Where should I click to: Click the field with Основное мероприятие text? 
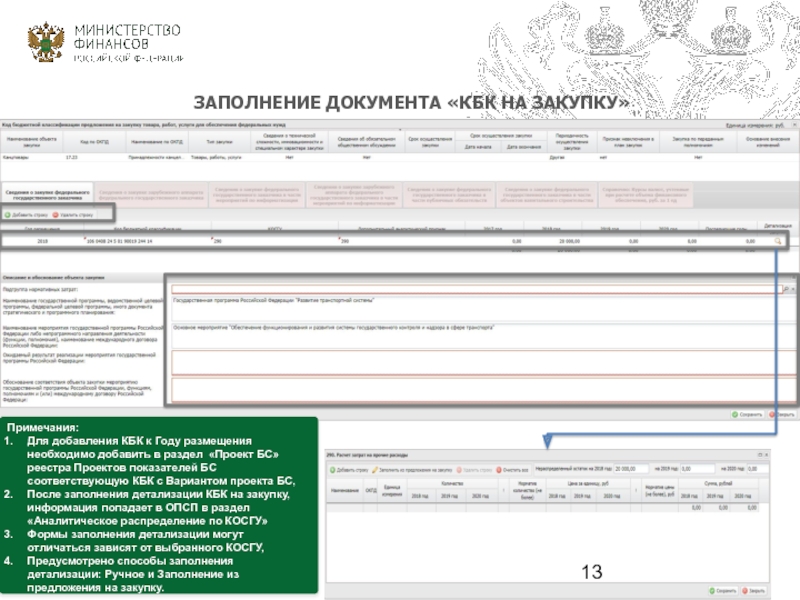point(483,336)
